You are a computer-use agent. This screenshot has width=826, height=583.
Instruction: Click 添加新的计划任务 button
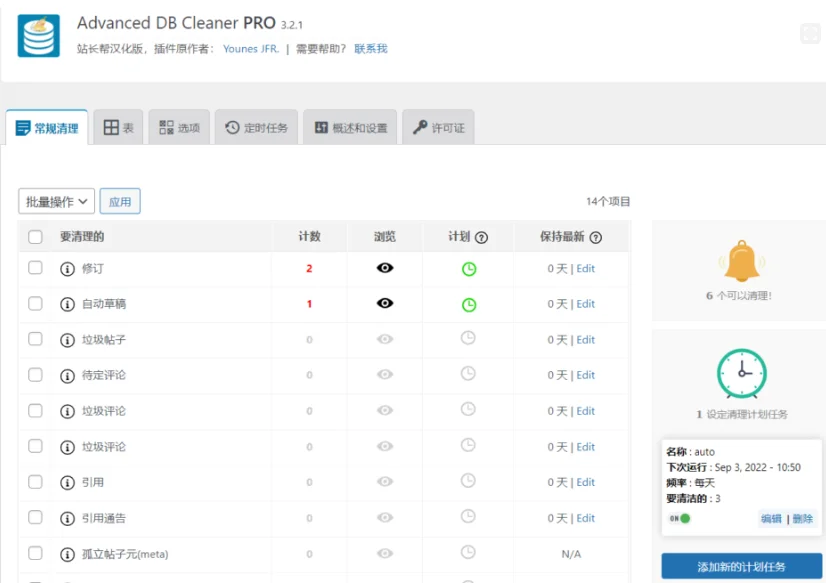(741, 567)
